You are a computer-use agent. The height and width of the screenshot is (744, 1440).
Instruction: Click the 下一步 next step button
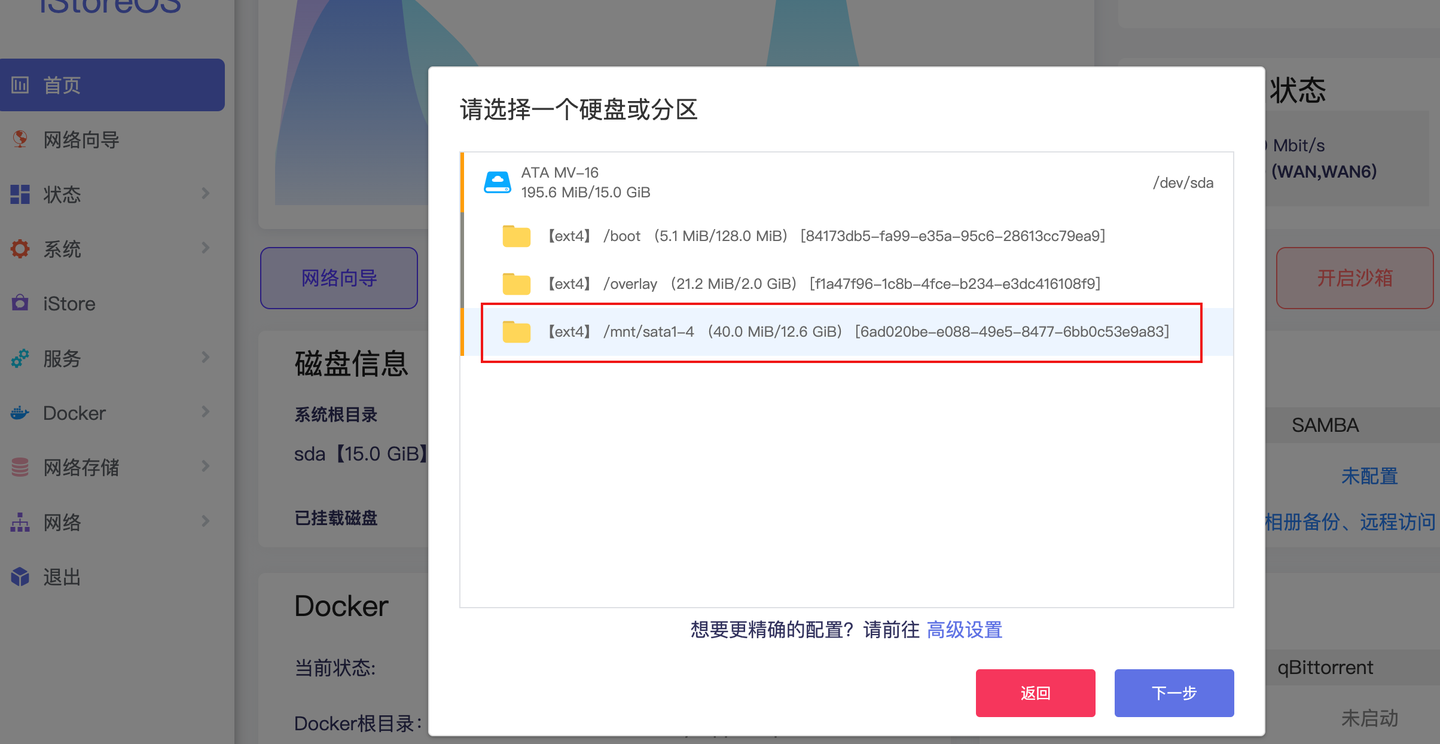click(1173, 692)
